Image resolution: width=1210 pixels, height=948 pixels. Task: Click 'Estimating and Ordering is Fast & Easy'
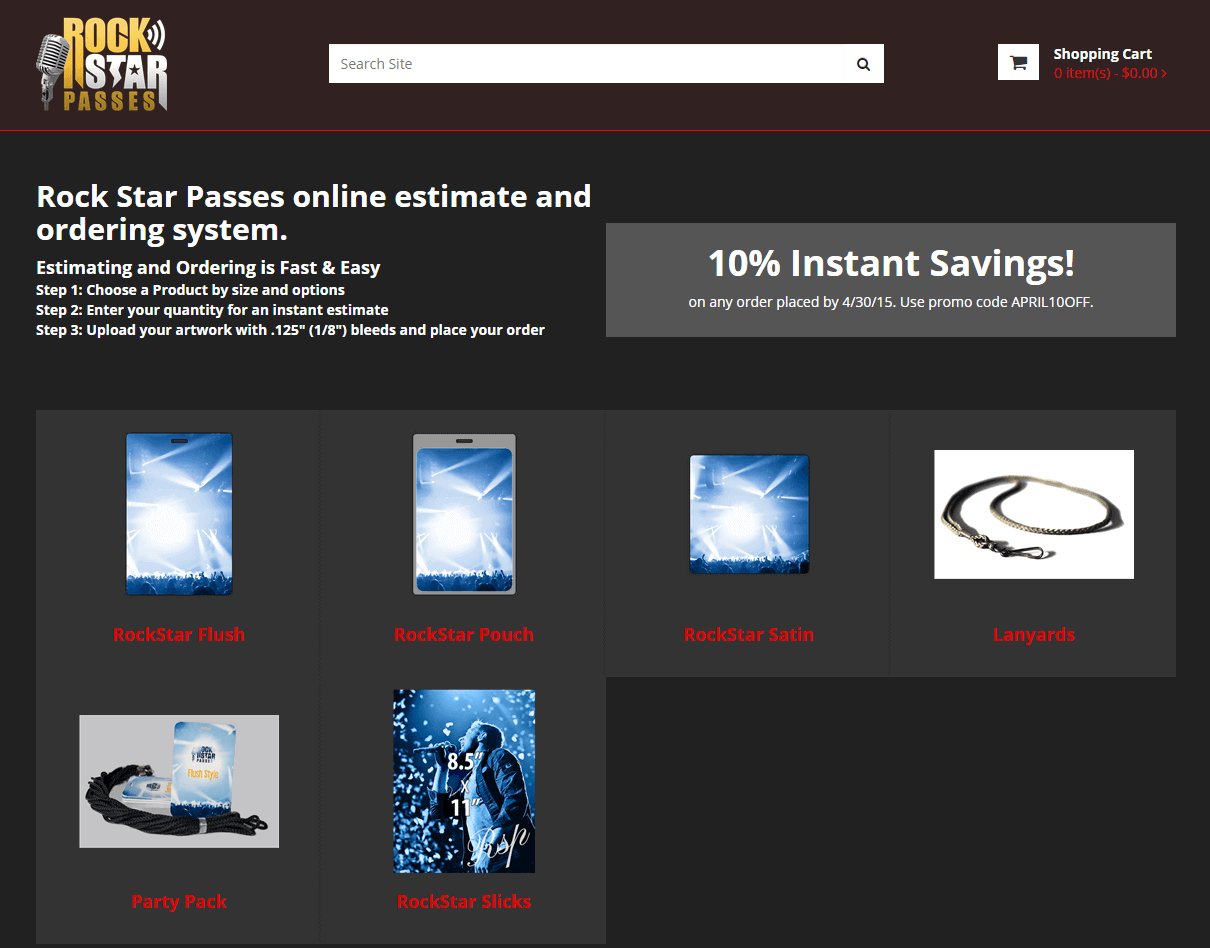click(x=208, y=267)
